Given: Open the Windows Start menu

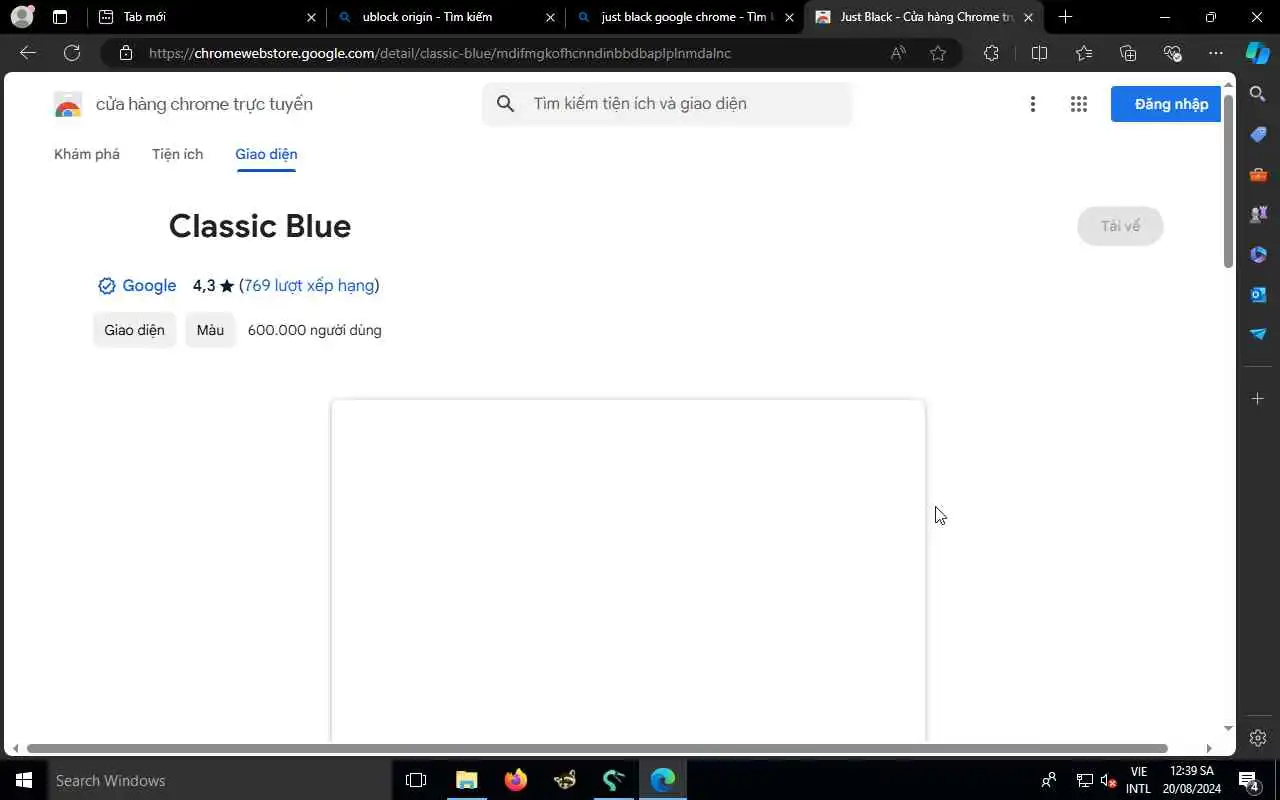Looking at the screenshot, I should tap(23, 780).
